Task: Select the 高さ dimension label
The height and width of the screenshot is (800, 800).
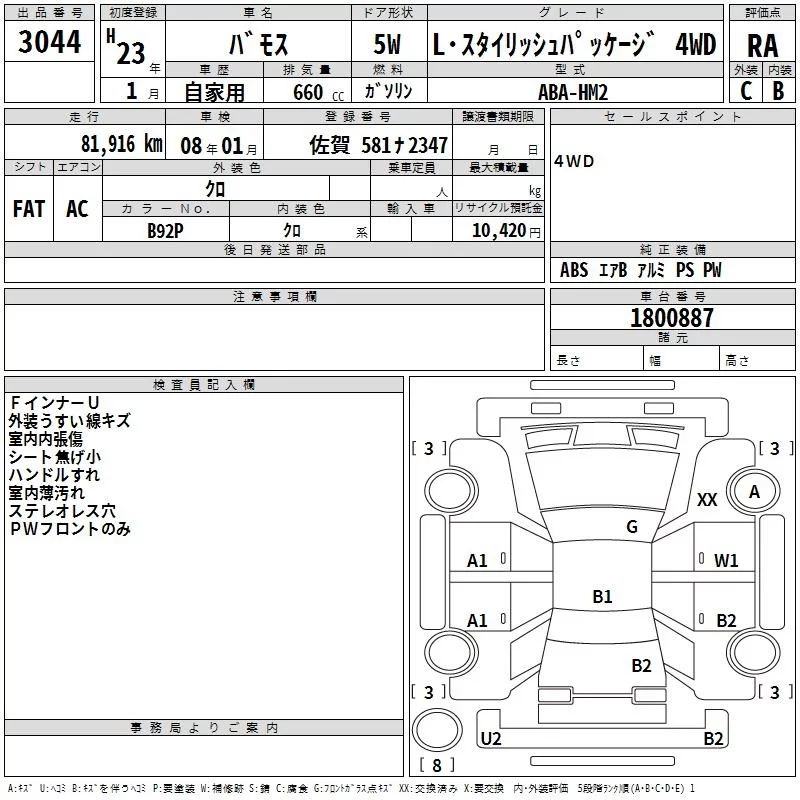Action: [x=737, y=361]
